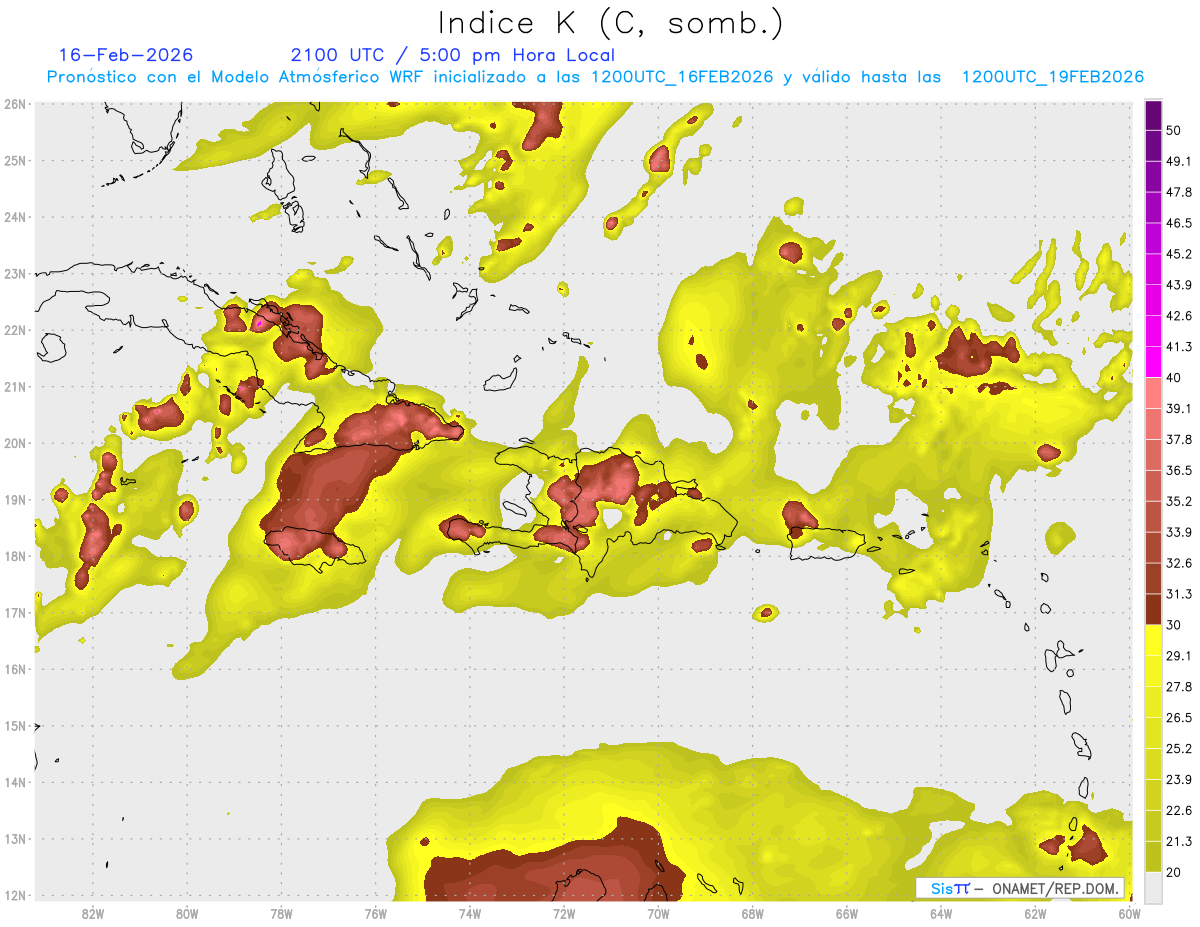Click the colorbar value '47.8'
Viewport: 1200px width, 927px height.
[x=1180, y=192]
